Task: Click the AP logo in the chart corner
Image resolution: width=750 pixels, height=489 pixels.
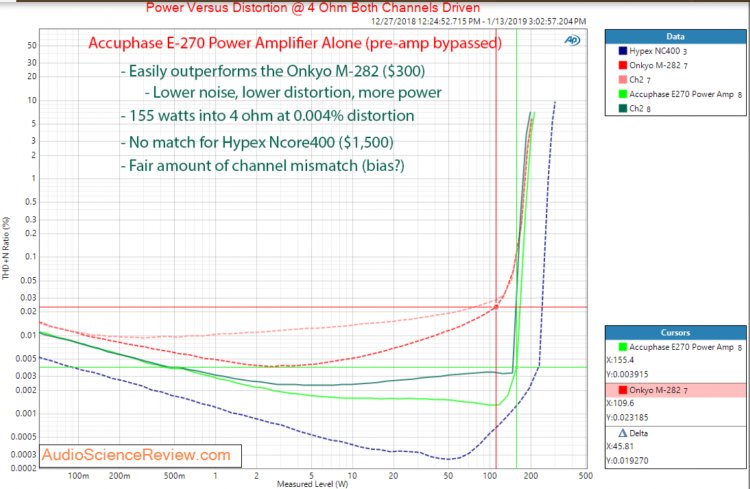Action: tap(571, 41)
